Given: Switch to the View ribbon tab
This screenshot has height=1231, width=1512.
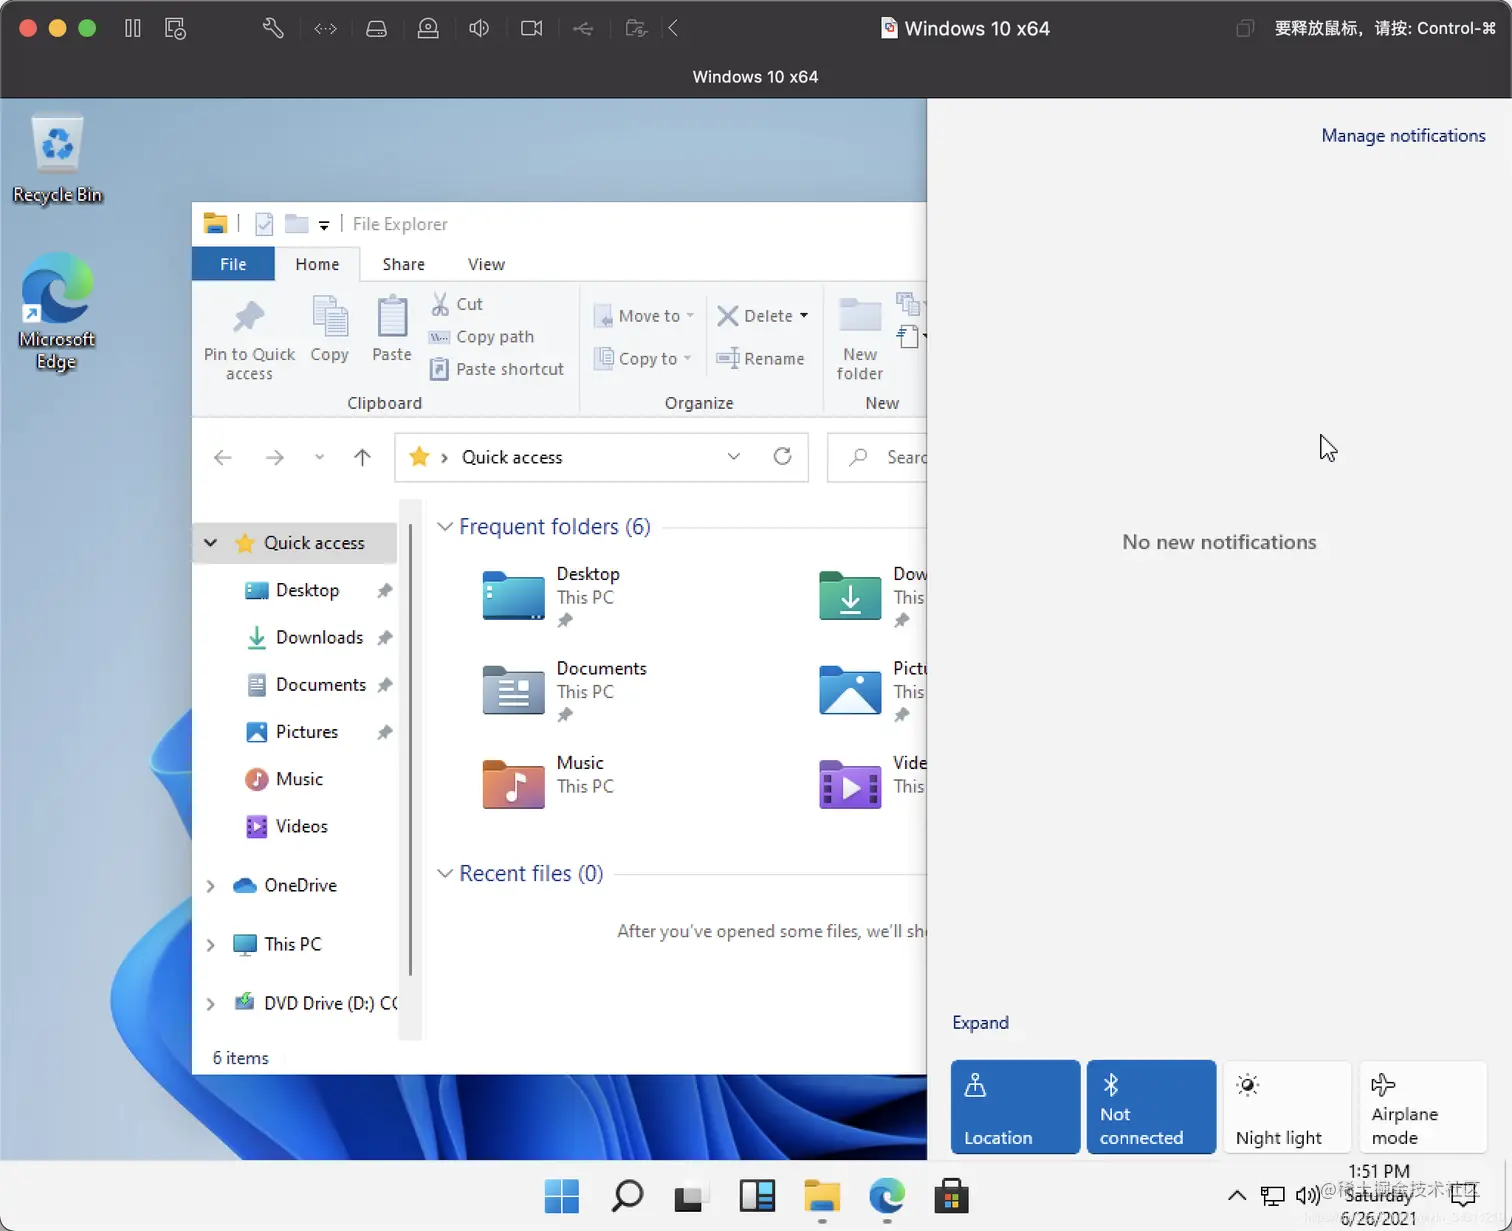Looking at the screenshot, I should point(486,264).
